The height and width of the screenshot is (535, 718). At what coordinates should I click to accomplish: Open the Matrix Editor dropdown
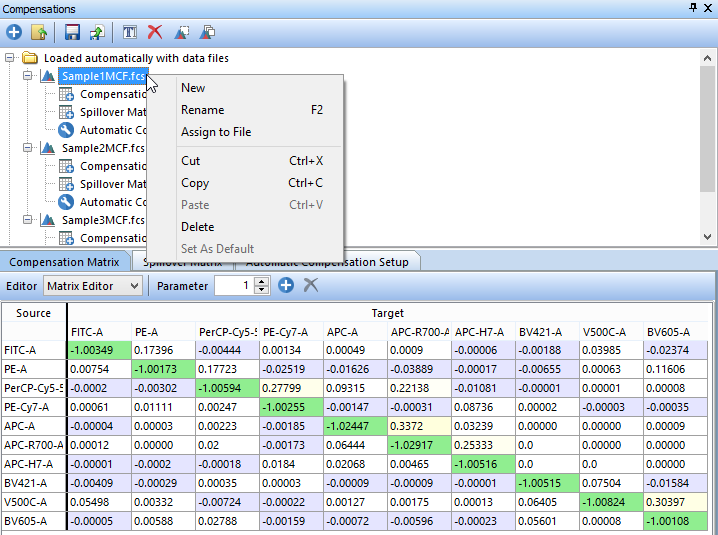(92, 286)
